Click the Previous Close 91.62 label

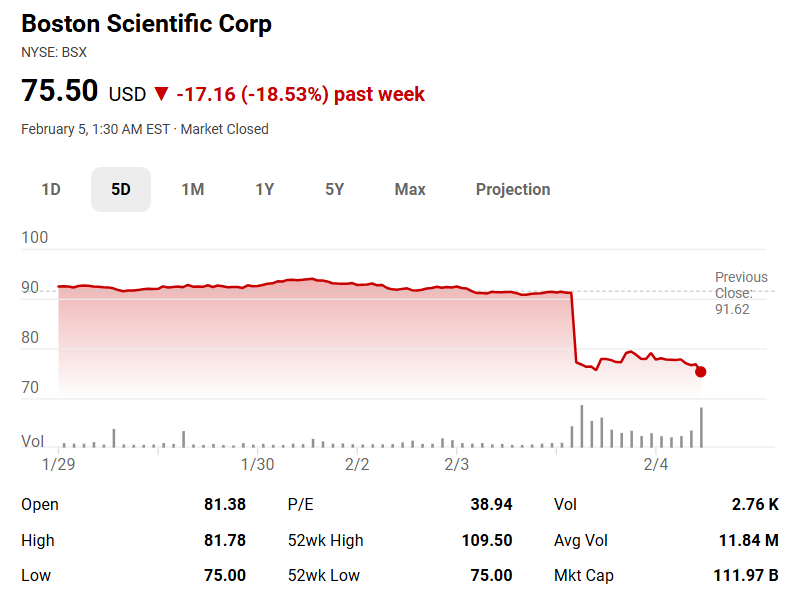coord(741,293)
